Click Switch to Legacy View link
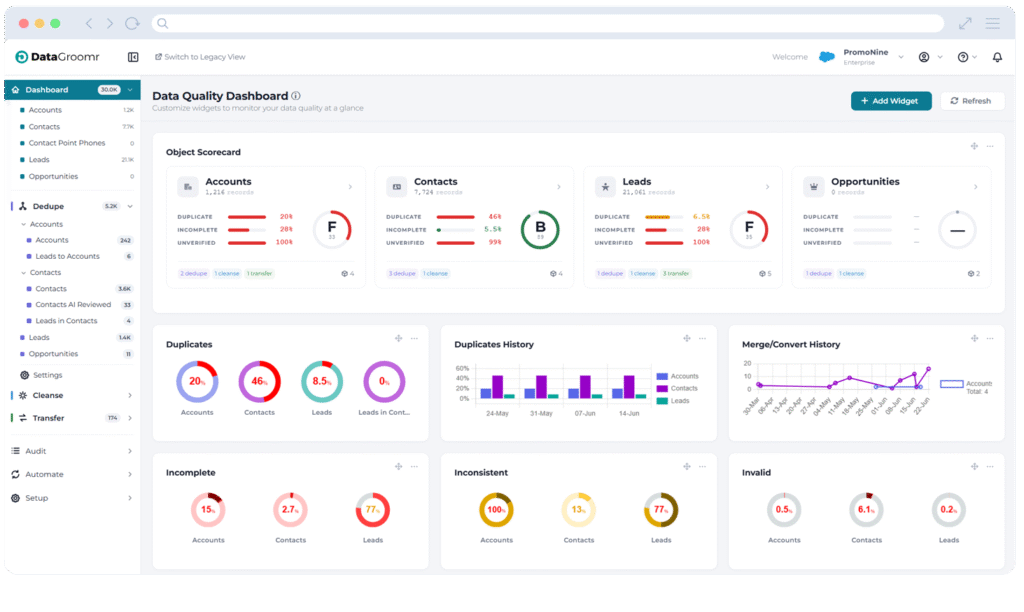The height and width of the screenshot is (612, 1024). 200,57
